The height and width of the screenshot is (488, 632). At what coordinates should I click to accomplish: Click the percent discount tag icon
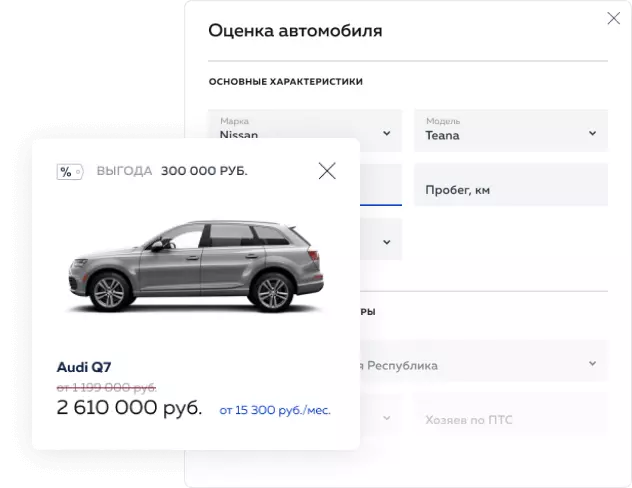pyautogui.click(x=70, y=172)
